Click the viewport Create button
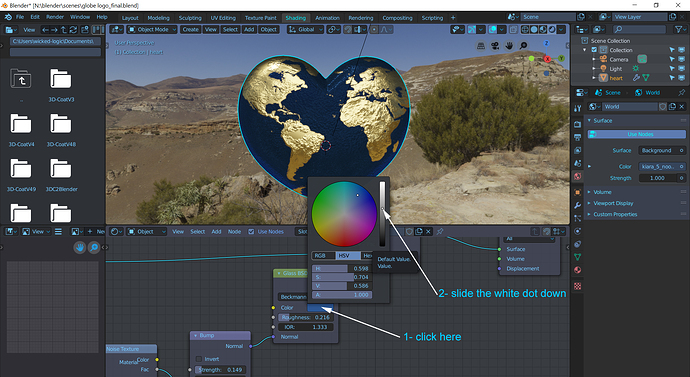The height and width of the screenshot is (377, 690). tap(191, 29)
